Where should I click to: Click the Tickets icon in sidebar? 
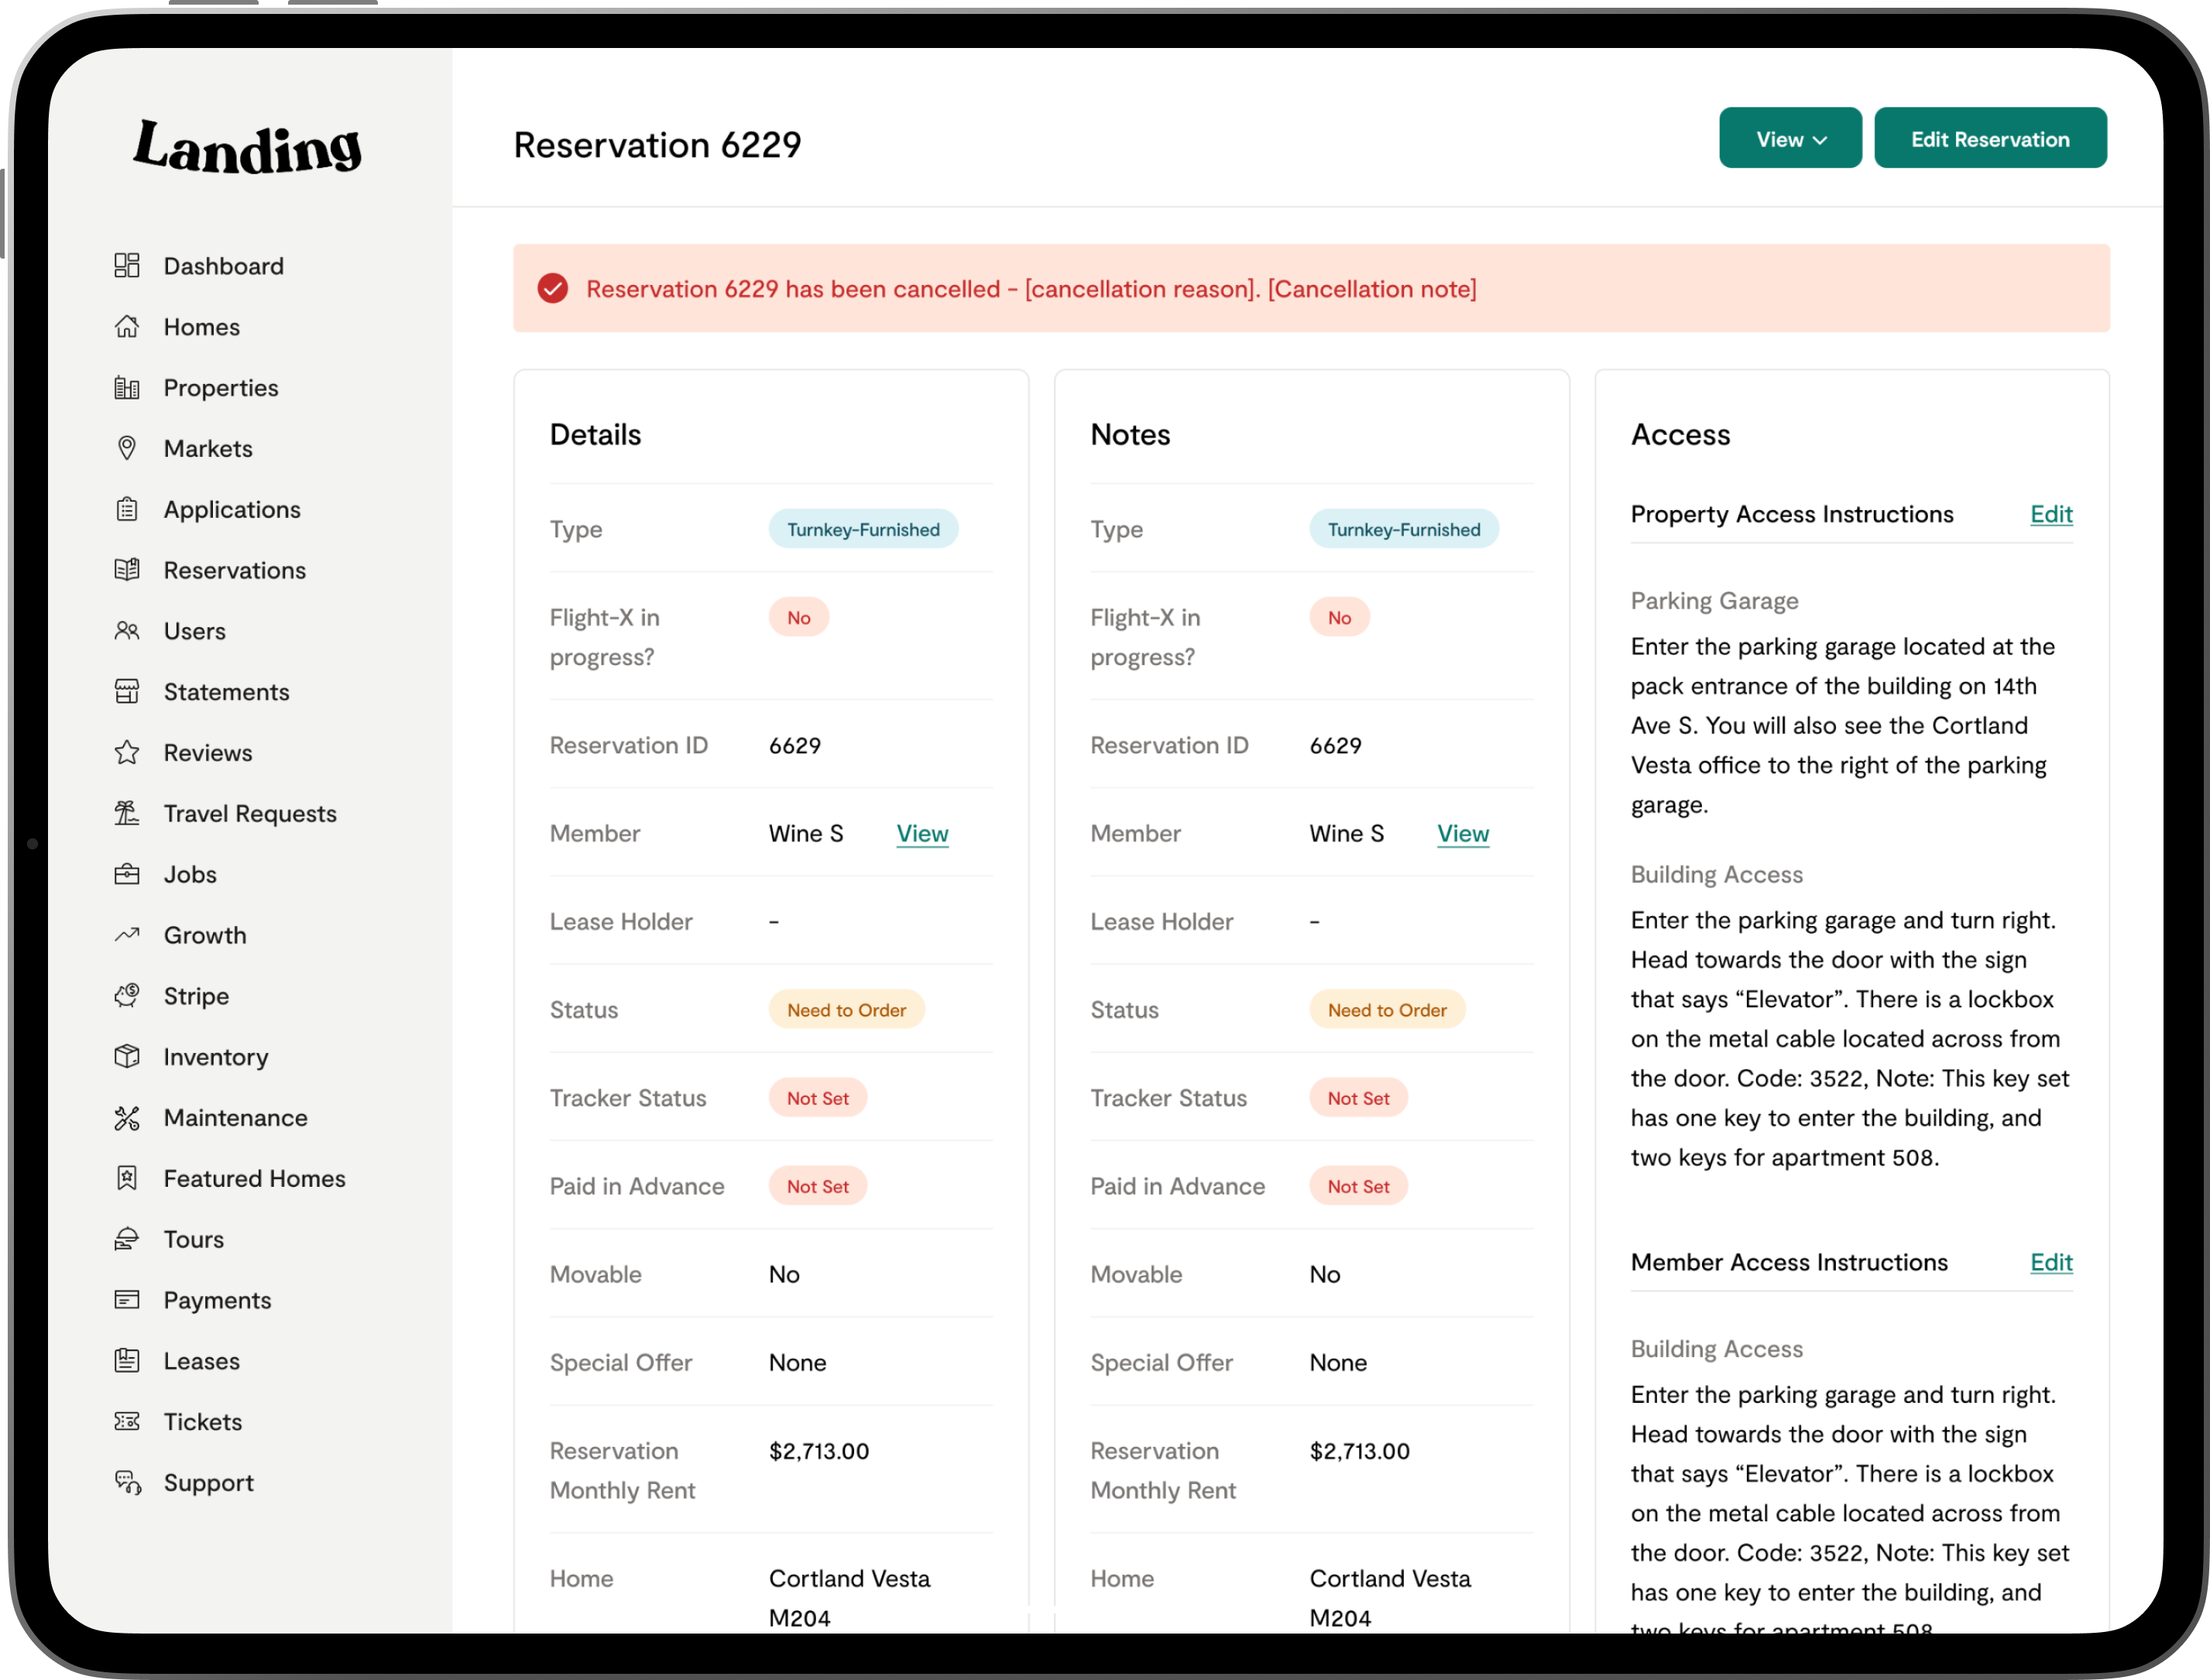[127, 1422]
